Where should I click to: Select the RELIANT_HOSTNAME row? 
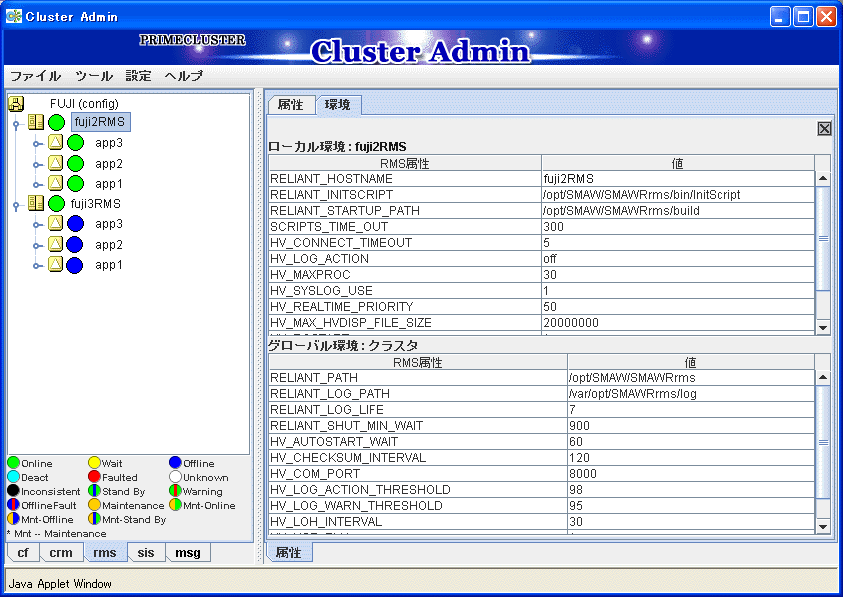(542, 179)
